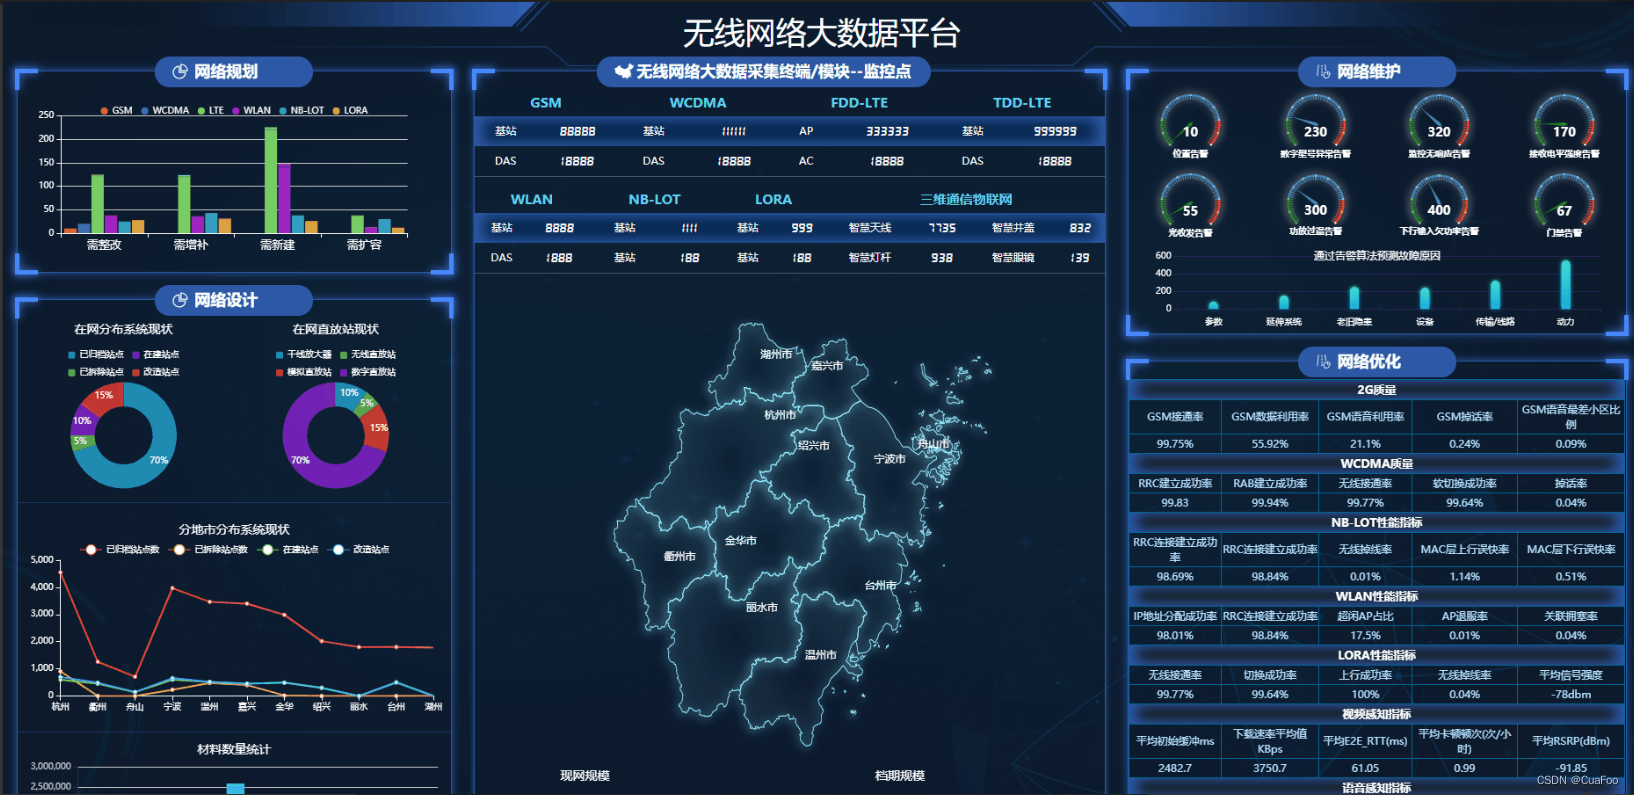
Task: Toggle 干线放大器 legend in 在网直放站现状 pie
Action: [304, 354]
